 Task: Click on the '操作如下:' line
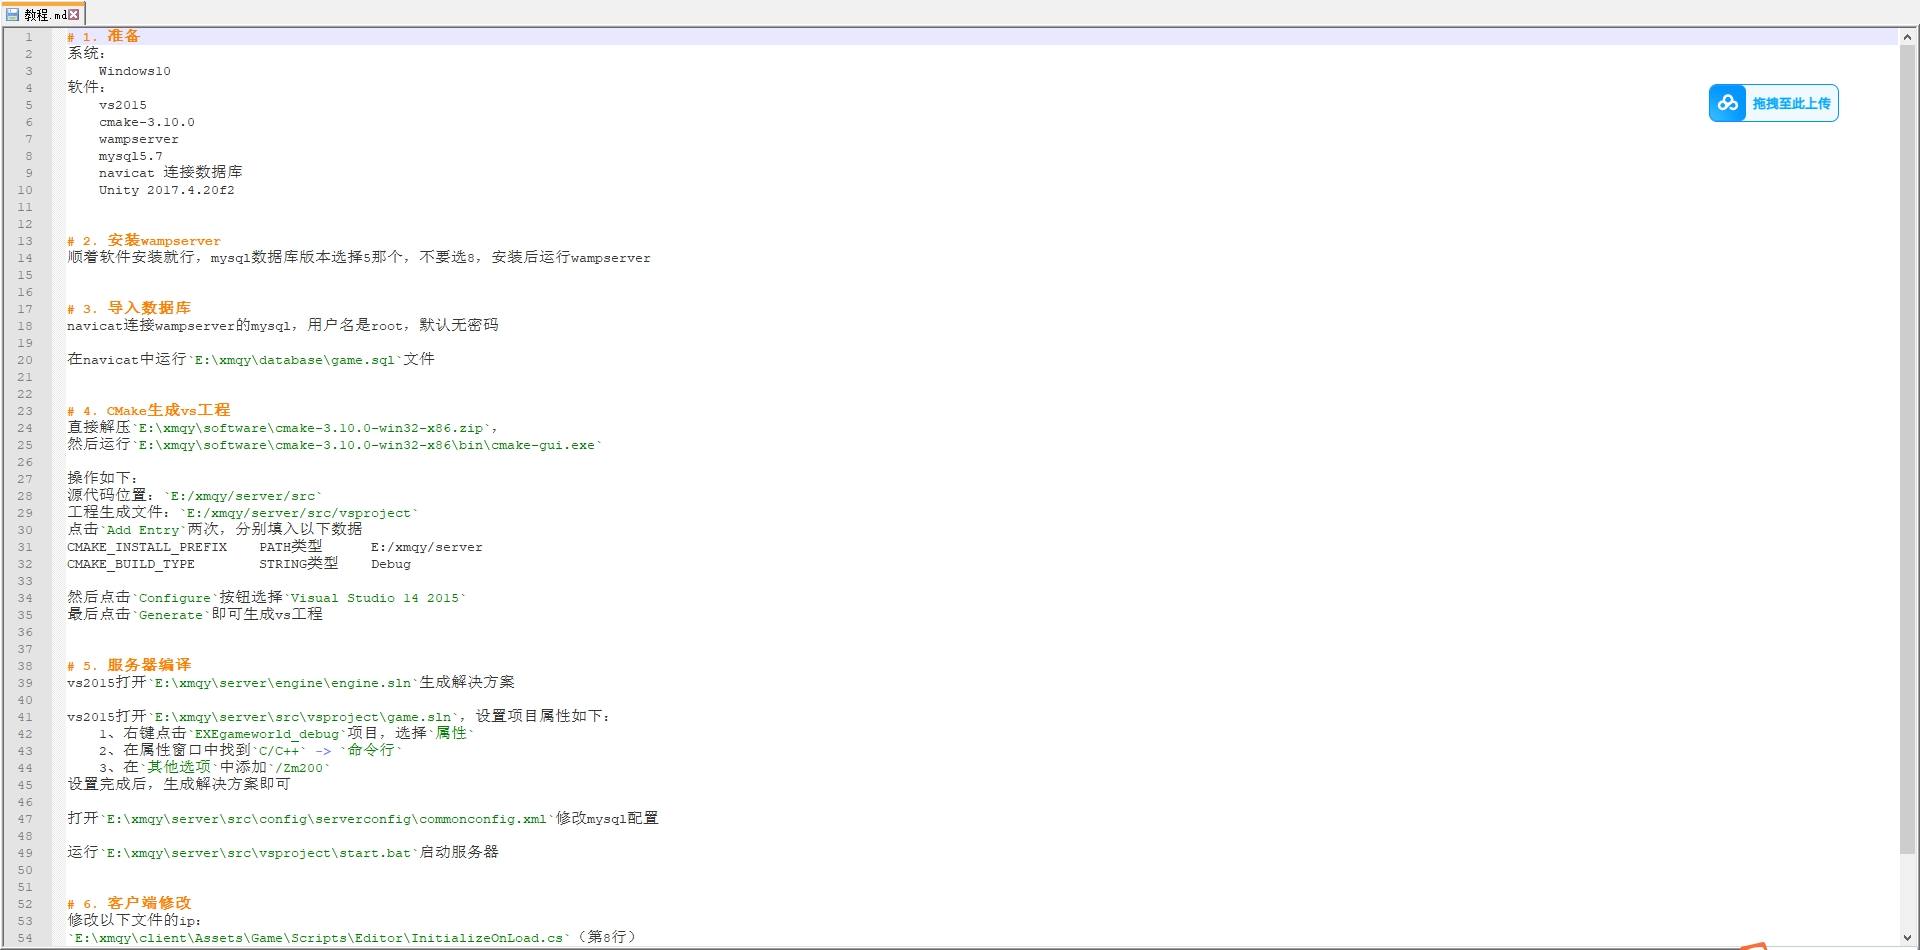click(102, 479)
